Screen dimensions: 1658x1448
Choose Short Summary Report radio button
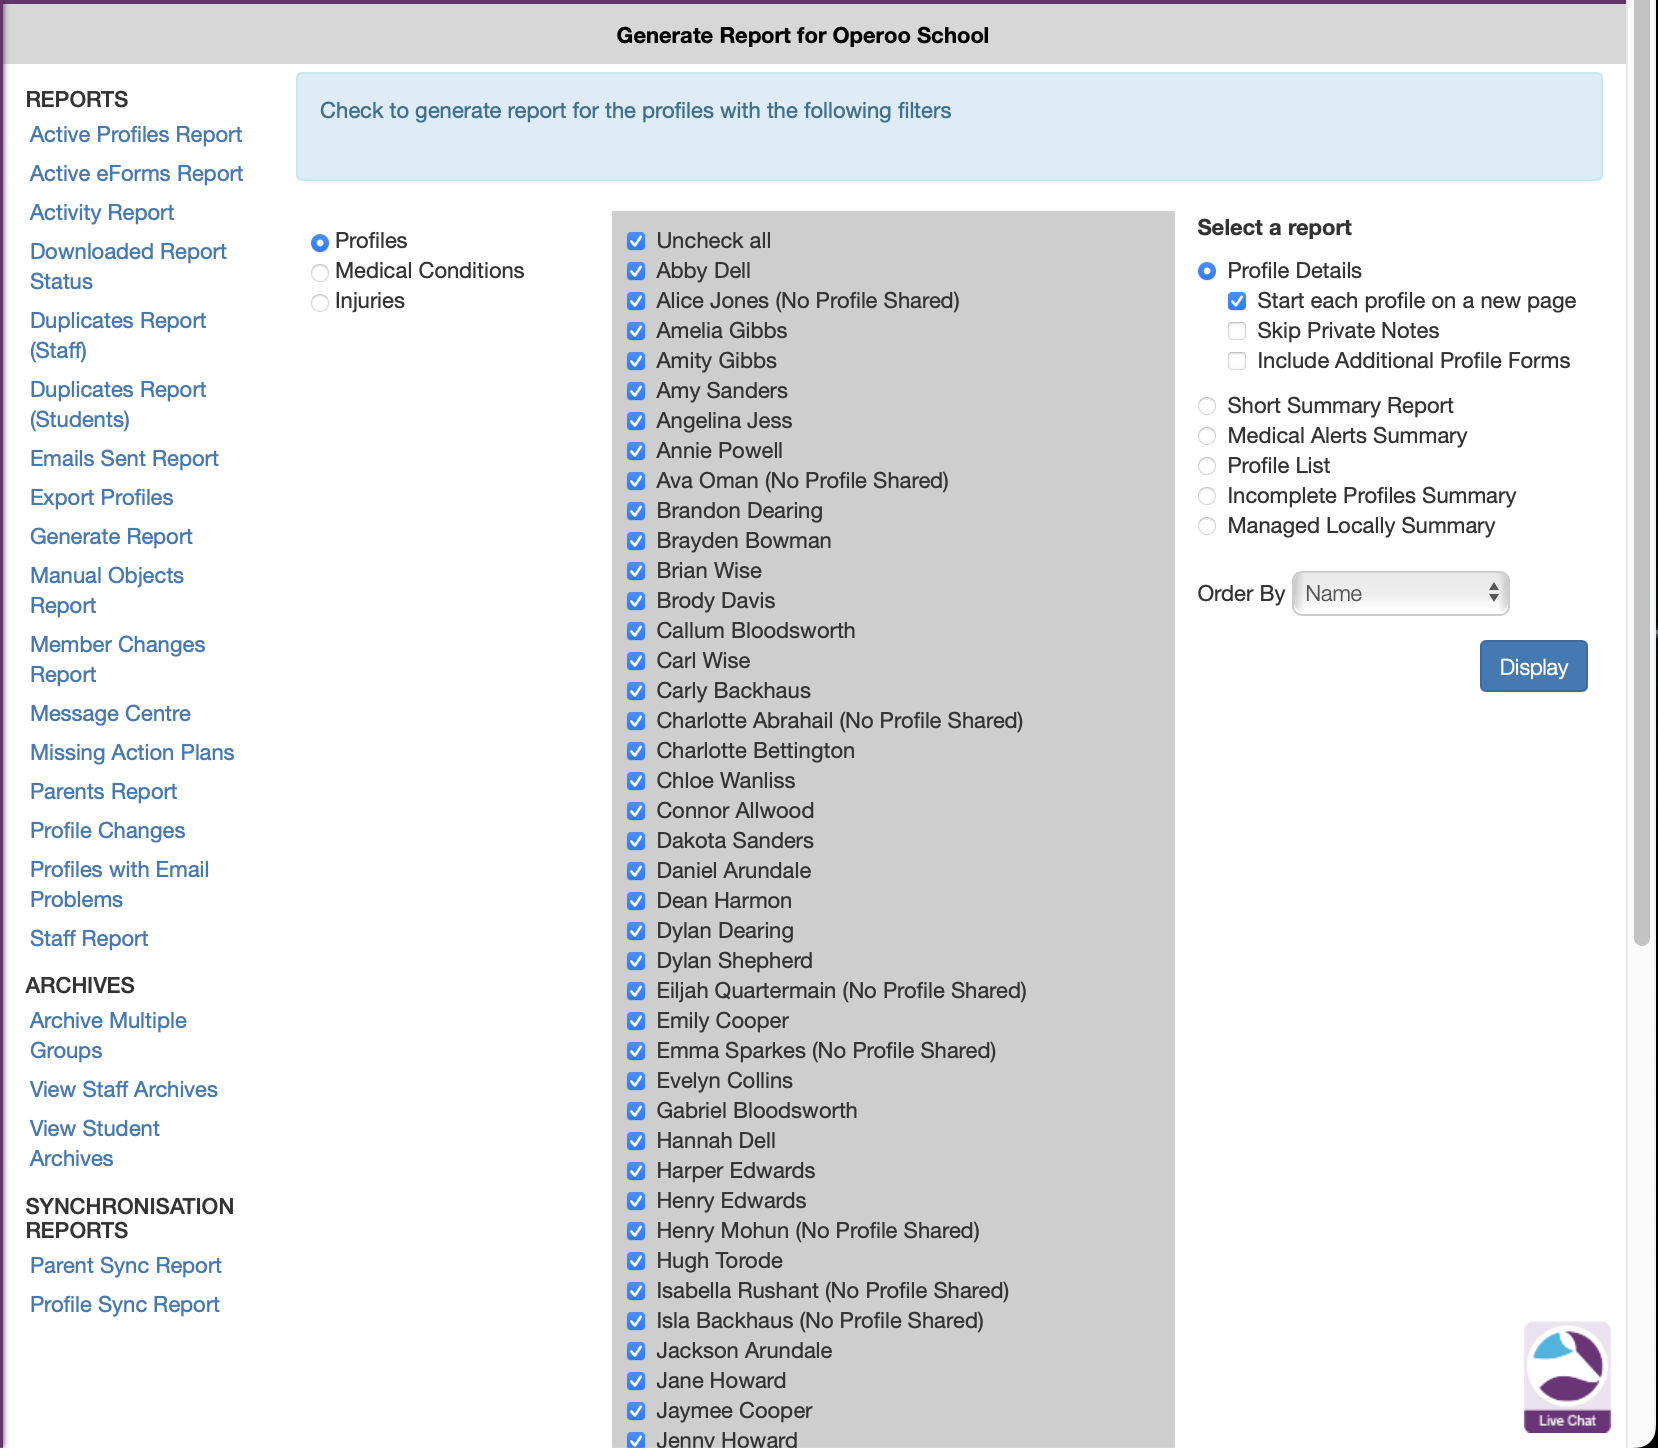click(x=1207, y=406)
